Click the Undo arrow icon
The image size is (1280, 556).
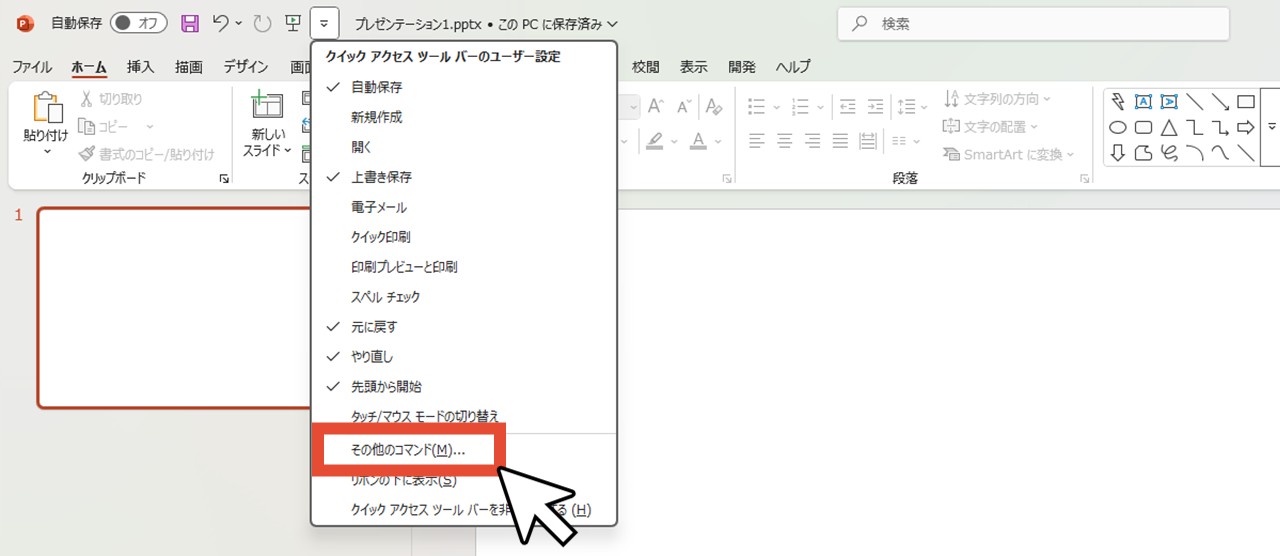[222, 22]
